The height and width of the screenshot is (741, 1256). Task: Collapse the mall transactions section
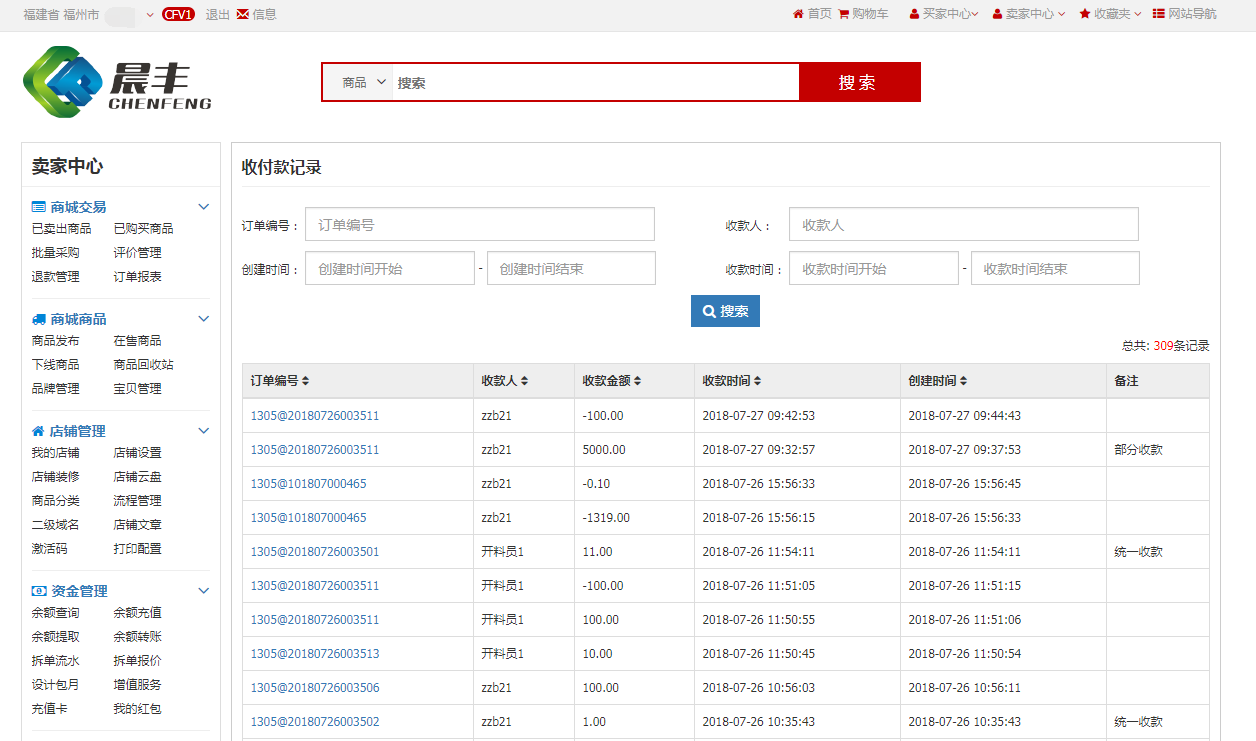tap(204, 207)
